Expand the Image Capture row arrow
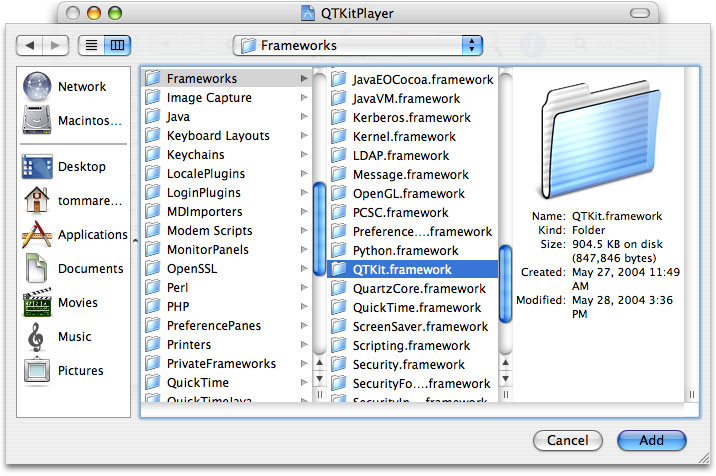This screenshot has width=716, height=476. tap(304, 97)
